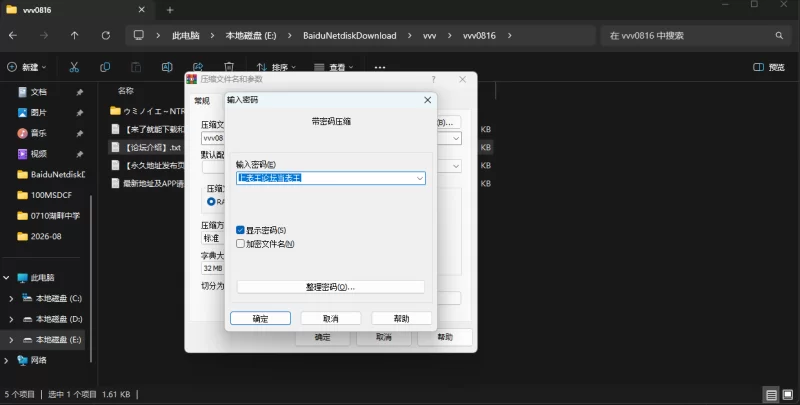Viewport: 800px width, 405px height.
Task: Click vvv in the address breadcrumb
Action: coord(429,36)
